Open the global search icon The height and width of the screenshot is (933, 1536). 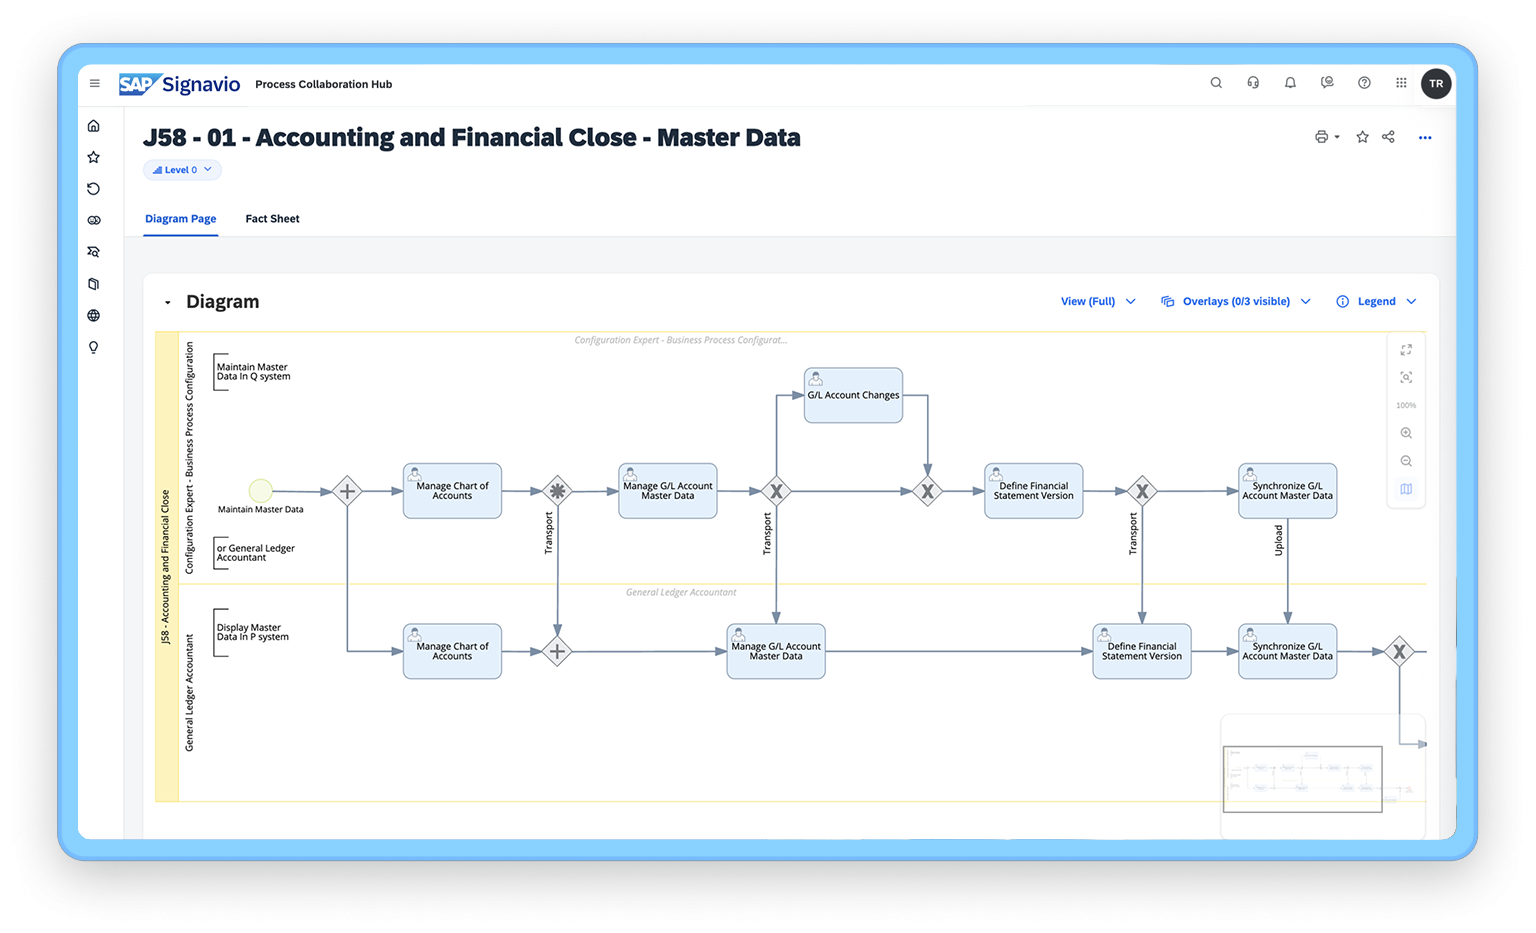(1216, 83)
